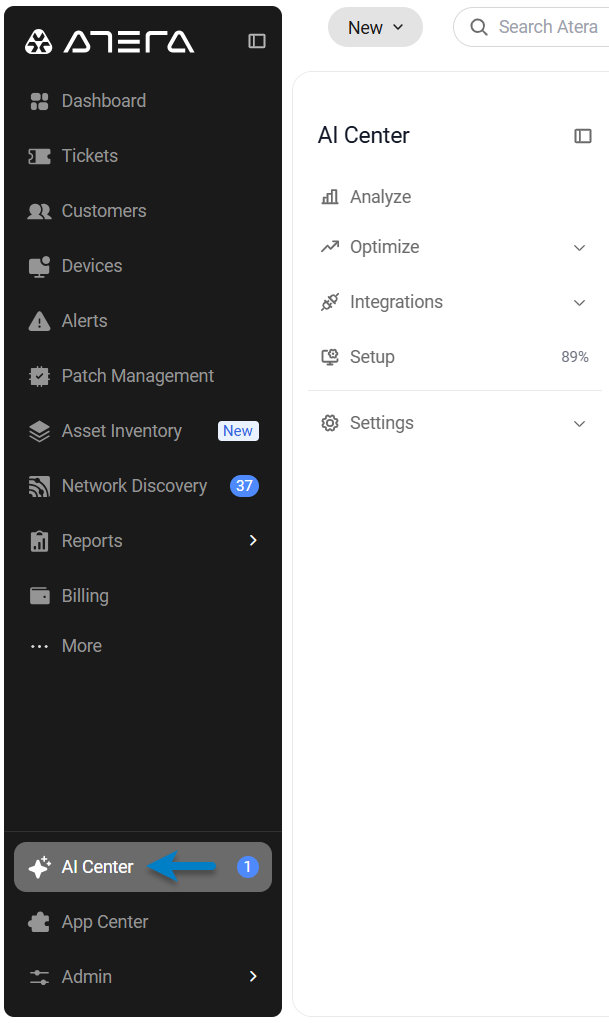Expand the Integrations section chevron

(x=579, y=303)
